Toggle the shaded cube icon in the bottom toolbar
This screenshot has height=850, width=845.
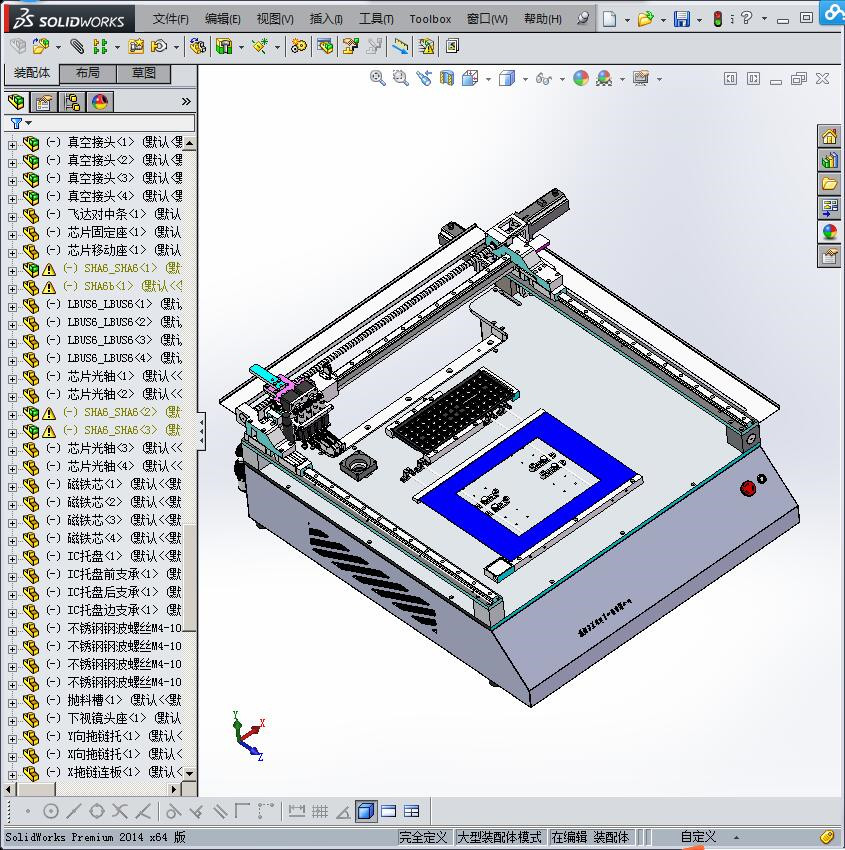coord(366,811)
